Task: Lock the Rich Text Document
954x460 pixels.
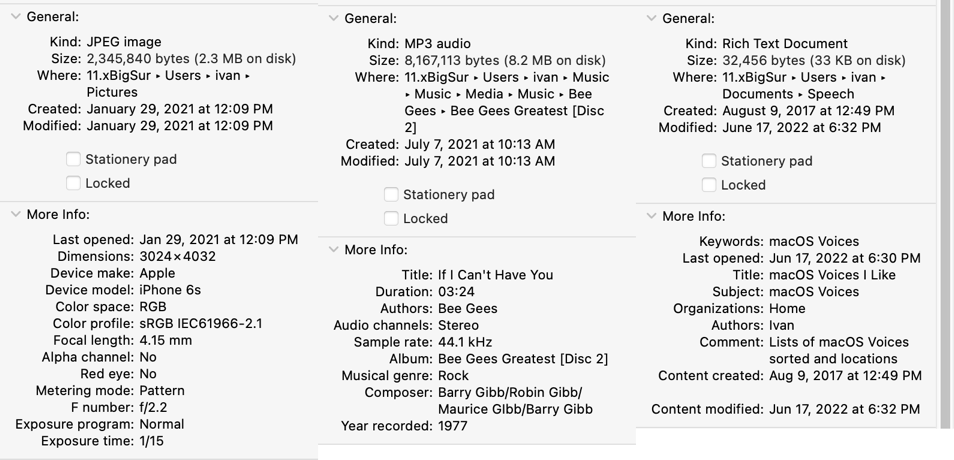Action: (x=709, y=185)
